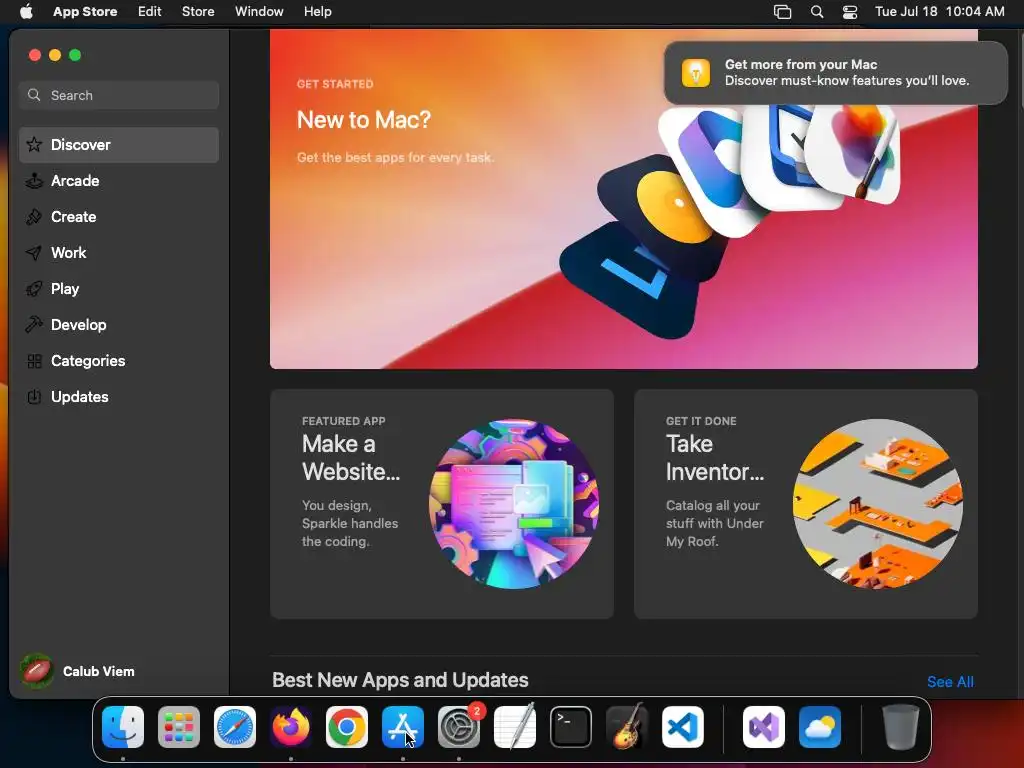Open Calub Viem account profile

click(x=78, y=671)
